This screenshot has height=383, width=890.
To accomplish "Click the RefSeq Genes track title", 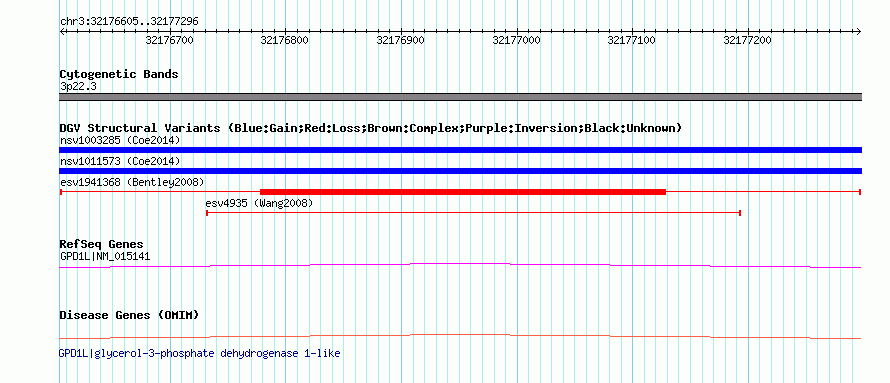I will click(102, 245).
